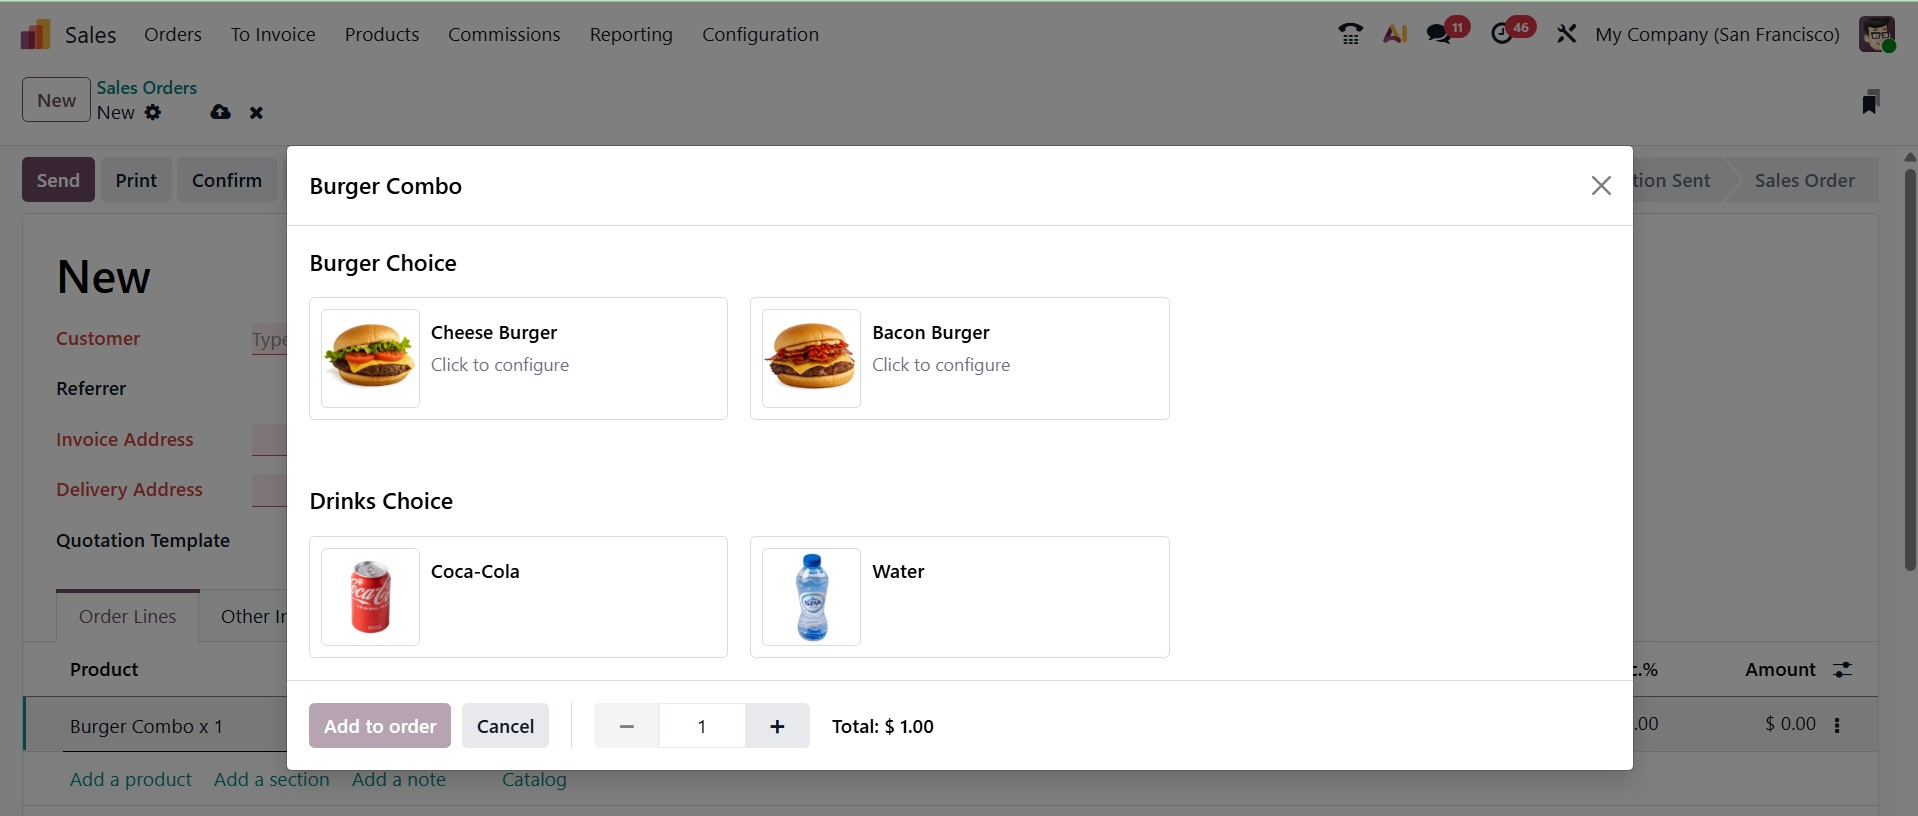Open the debug tools wrench icon
Screen dimensions: 1918x816
click(x=1566, y=34)
